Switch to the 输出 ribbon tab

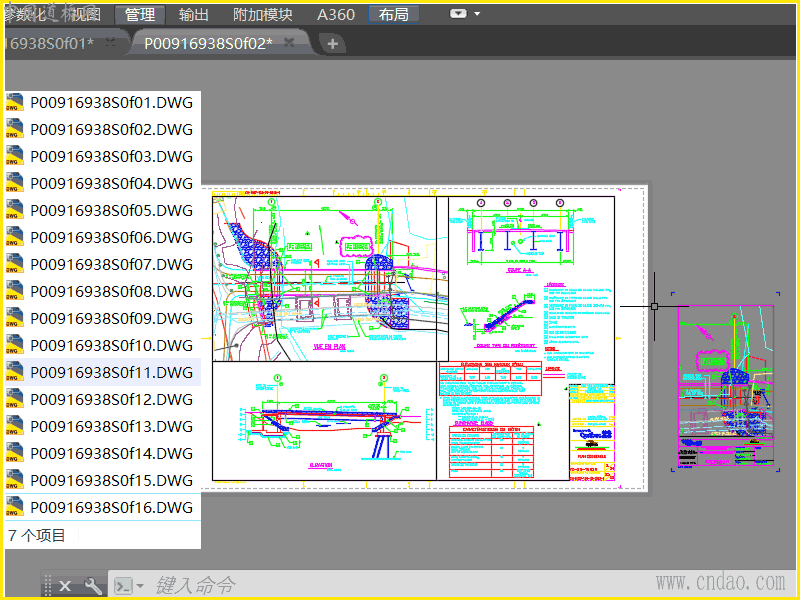pos(194,14)
